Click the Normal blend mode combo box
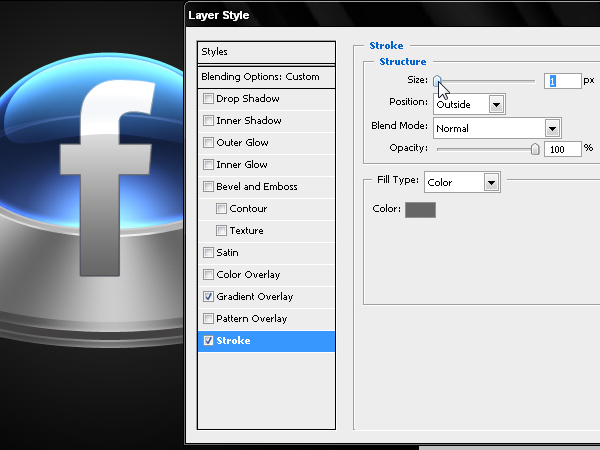Screen dimensions: 600x450 click(497, 128)
